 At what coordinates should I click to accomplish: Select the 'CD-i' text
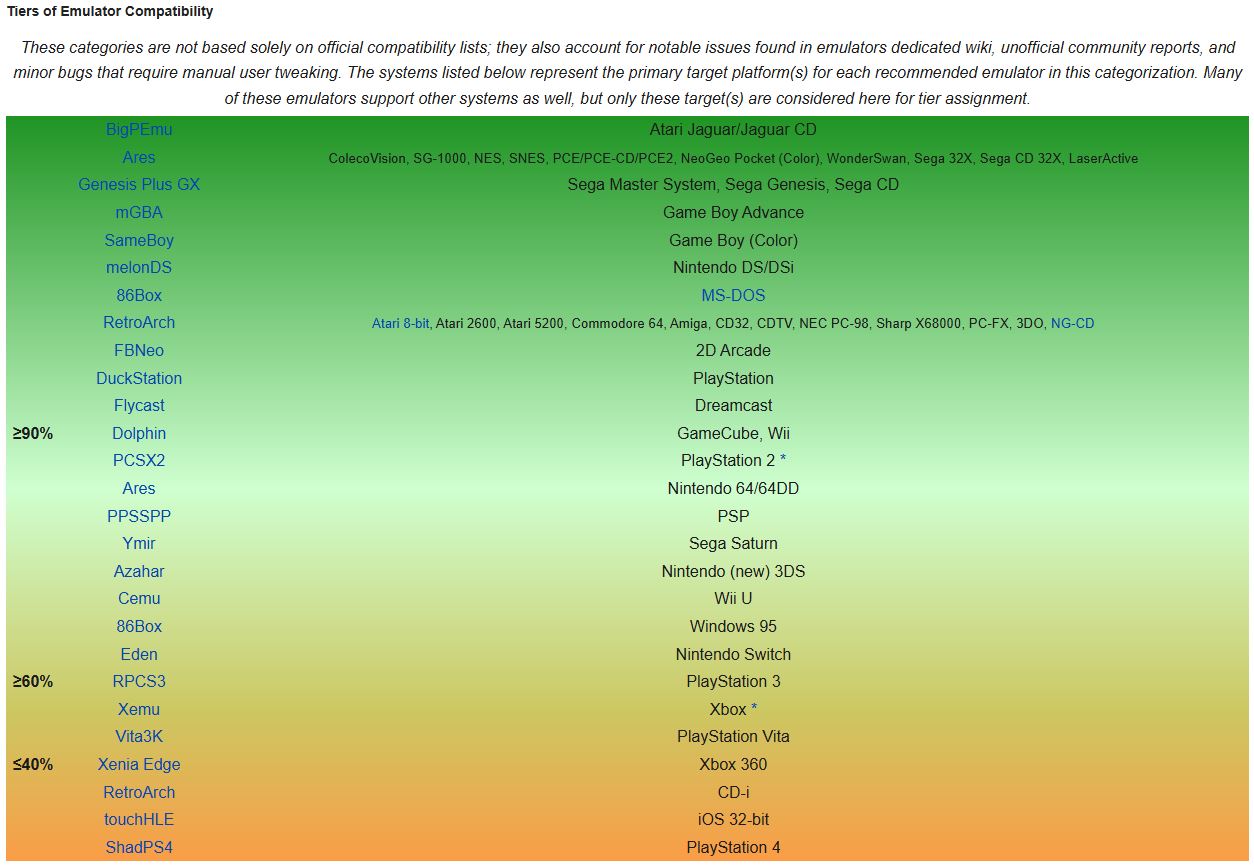coord(733,792)
